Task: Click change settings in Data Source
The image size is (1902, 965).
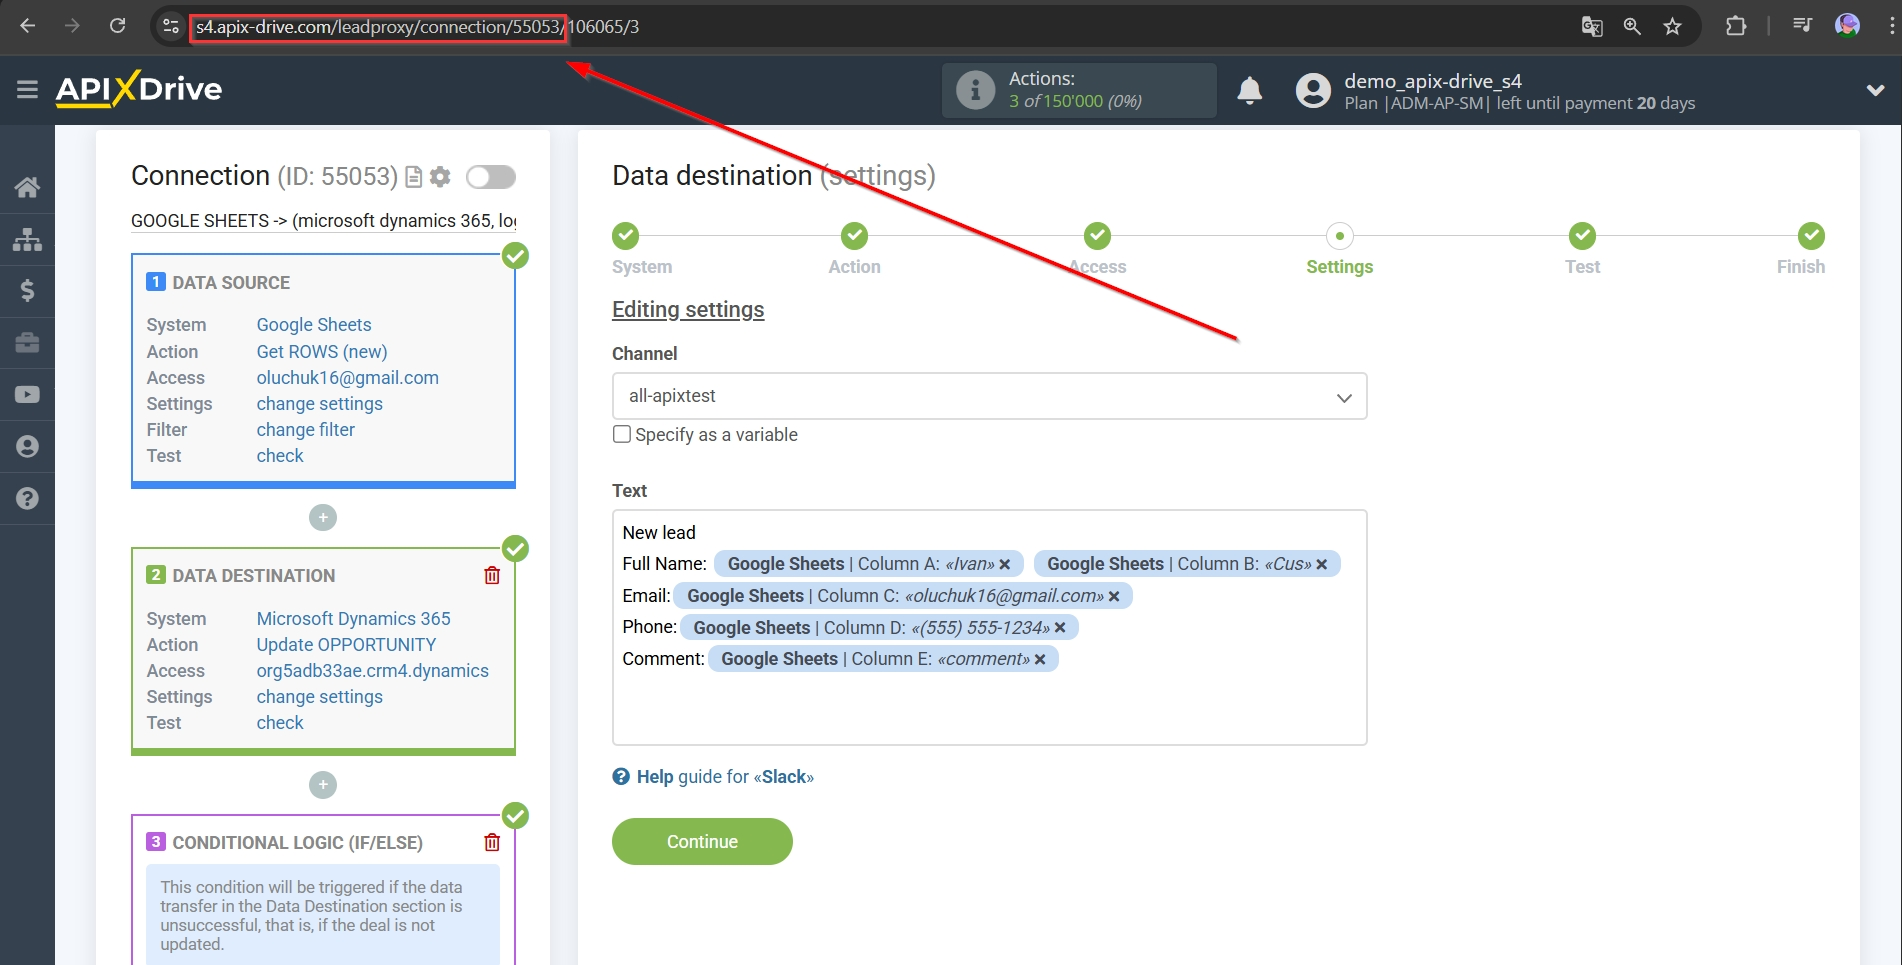Action: tap(320, 404)
